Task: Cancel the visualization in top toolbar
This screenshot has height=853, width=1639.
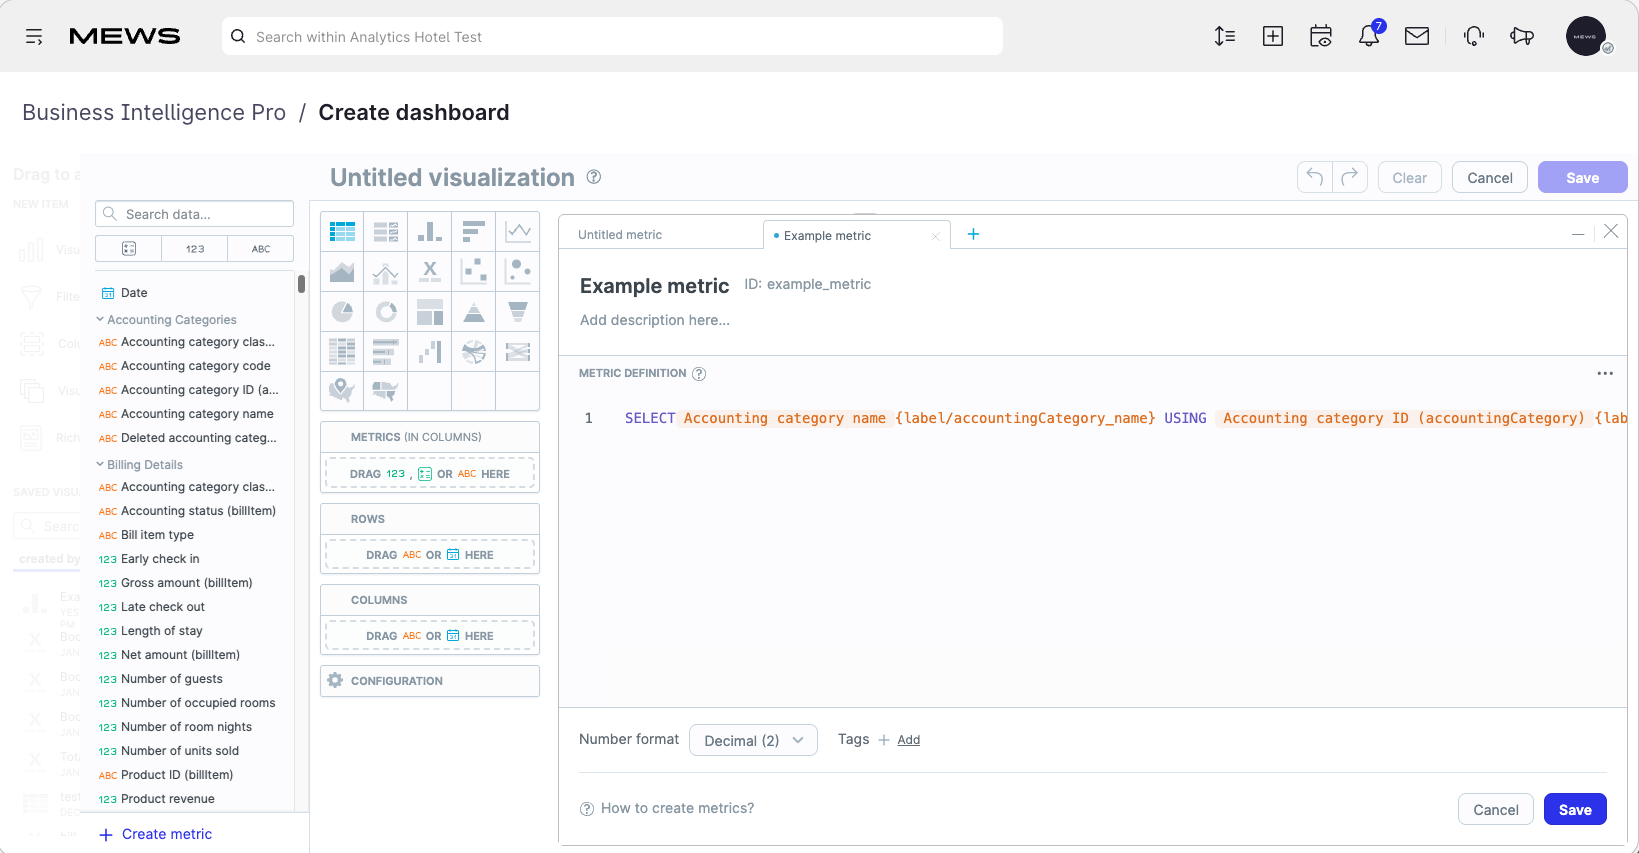Action: (1489, 177)
